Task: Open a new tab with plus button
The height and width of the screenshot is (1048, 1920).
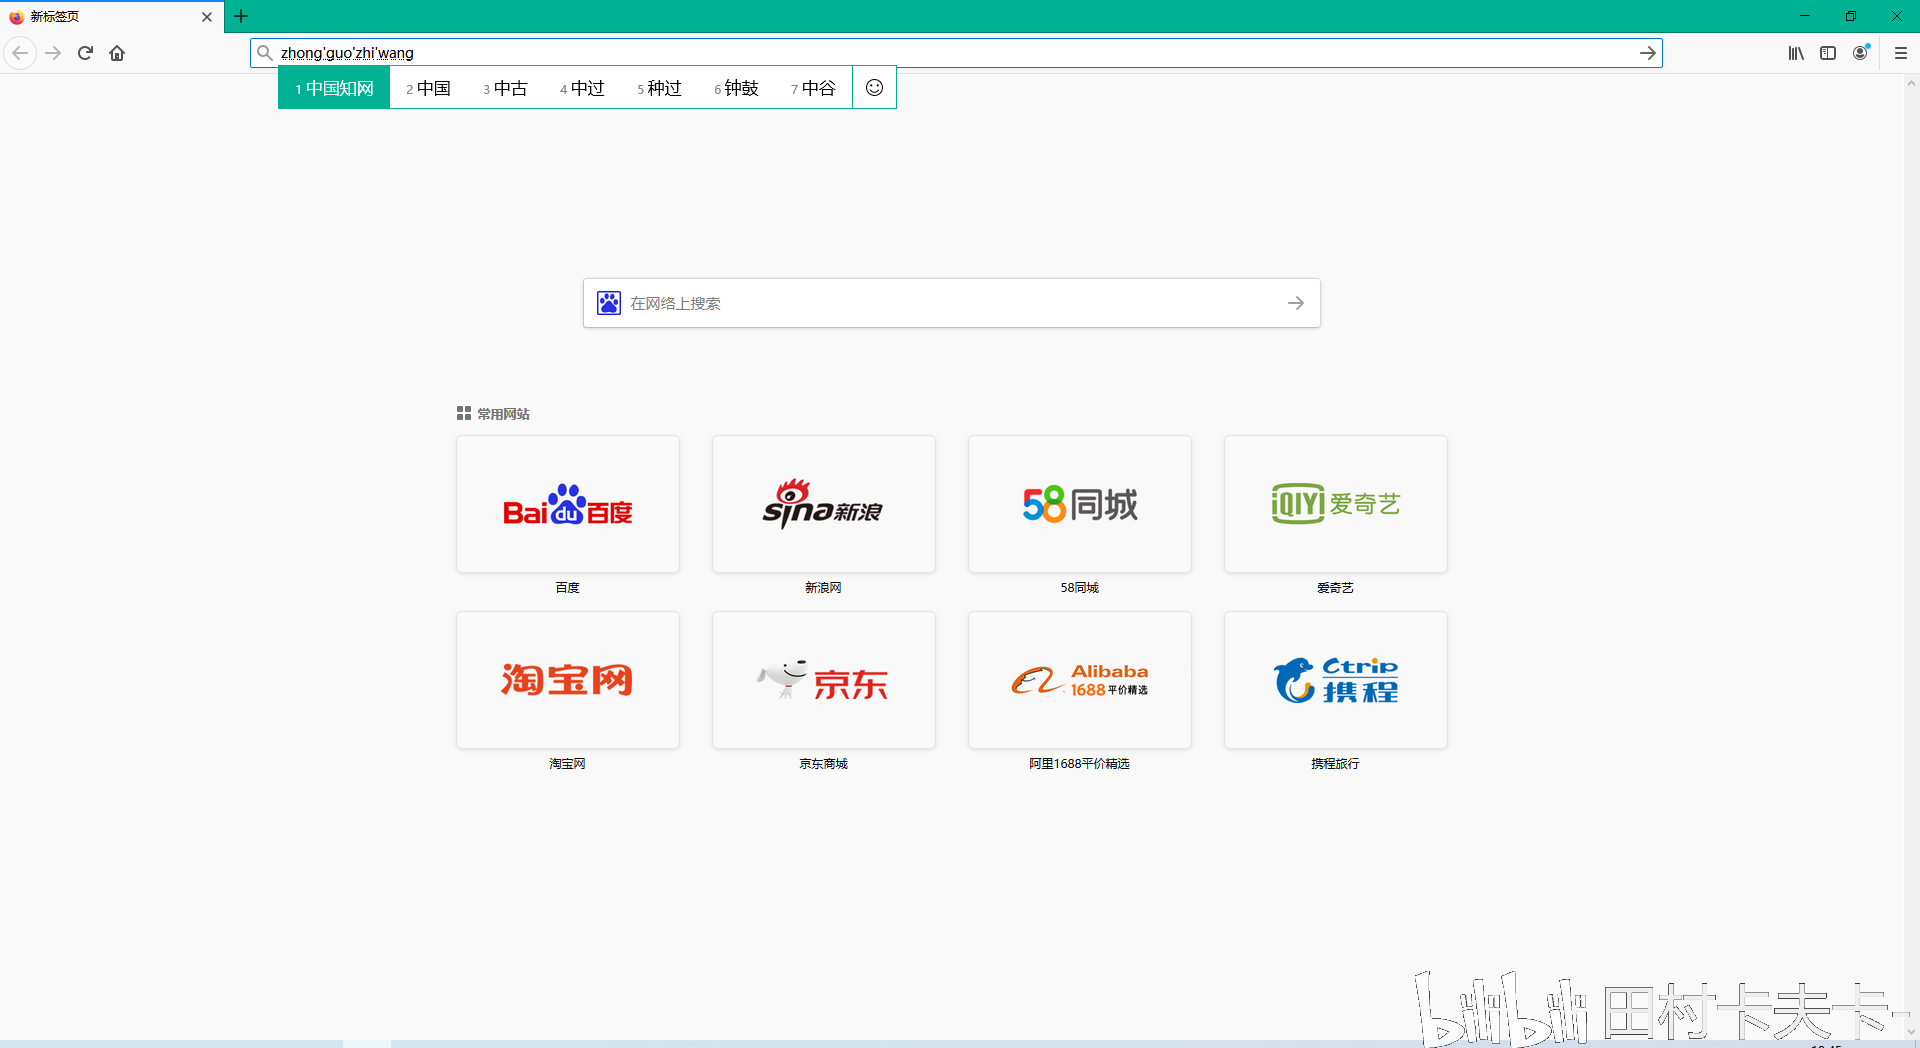Action: 241,16
